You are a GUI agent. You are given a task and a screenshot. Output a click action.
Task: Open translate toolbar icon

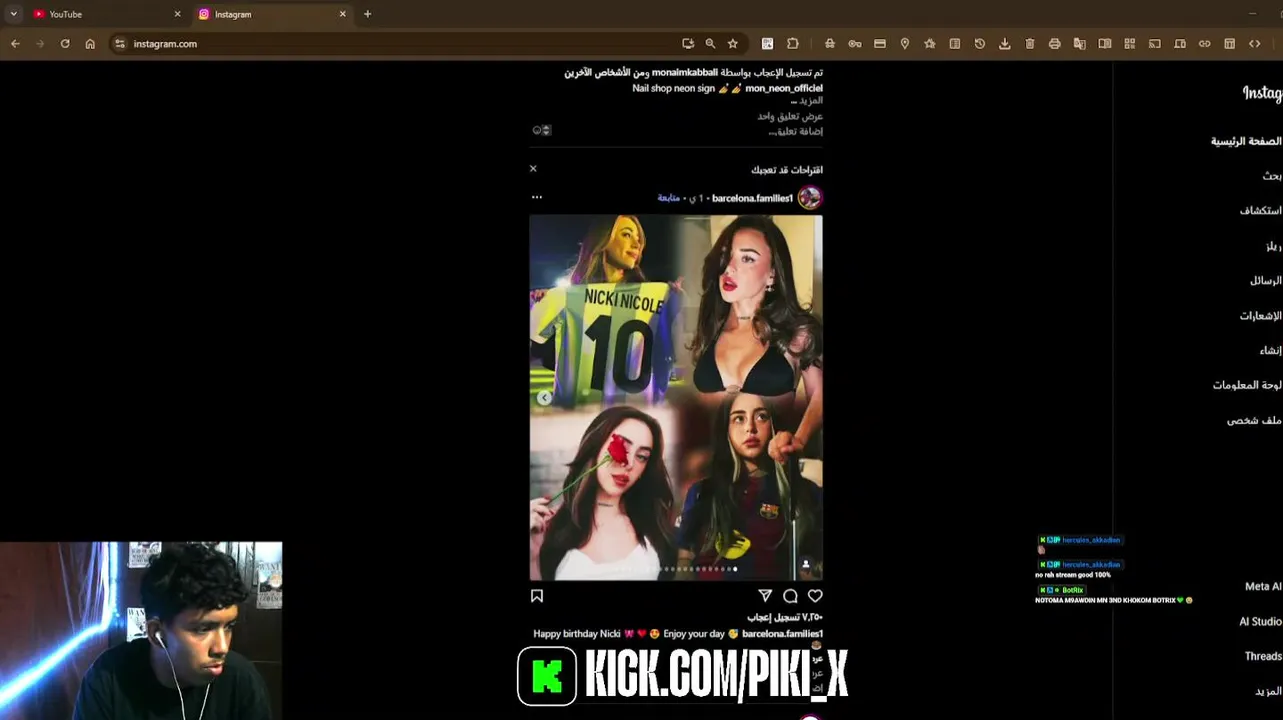coord(1080,44)
